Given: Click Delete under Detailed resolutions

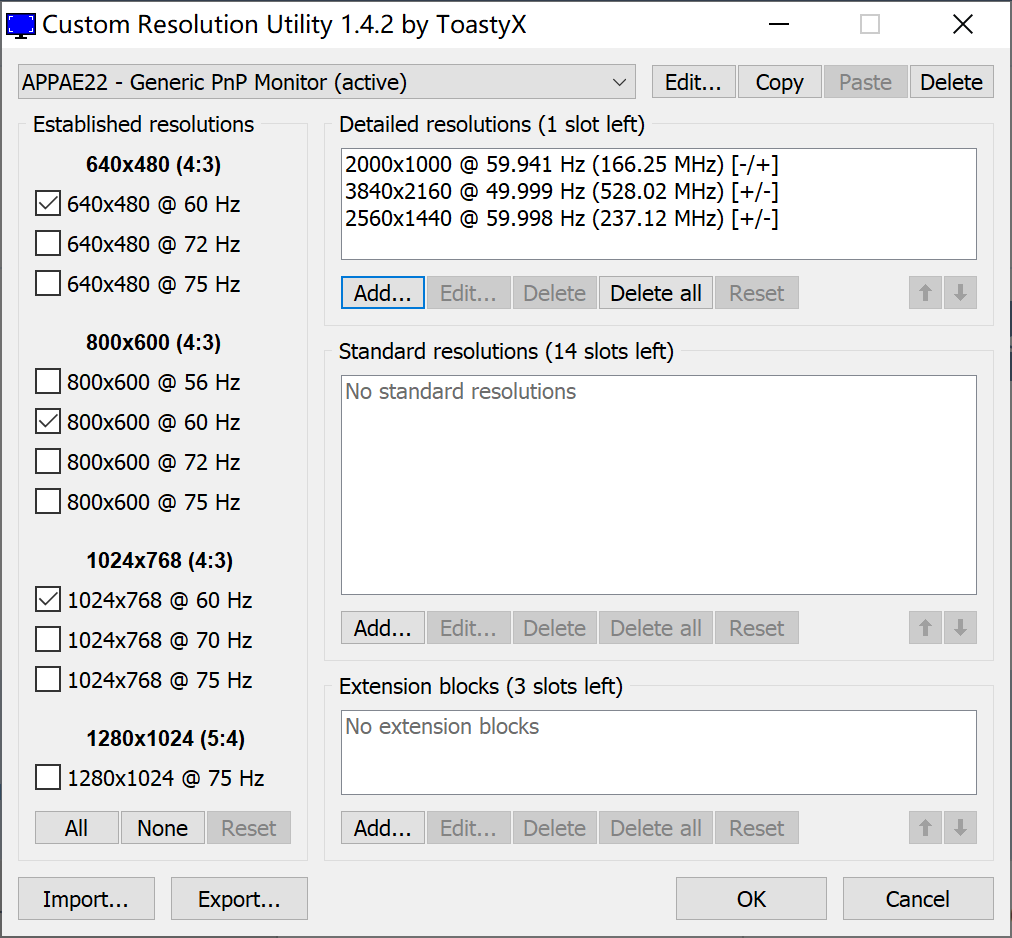Looking at the screenshot, I should (x=554, y=293).
